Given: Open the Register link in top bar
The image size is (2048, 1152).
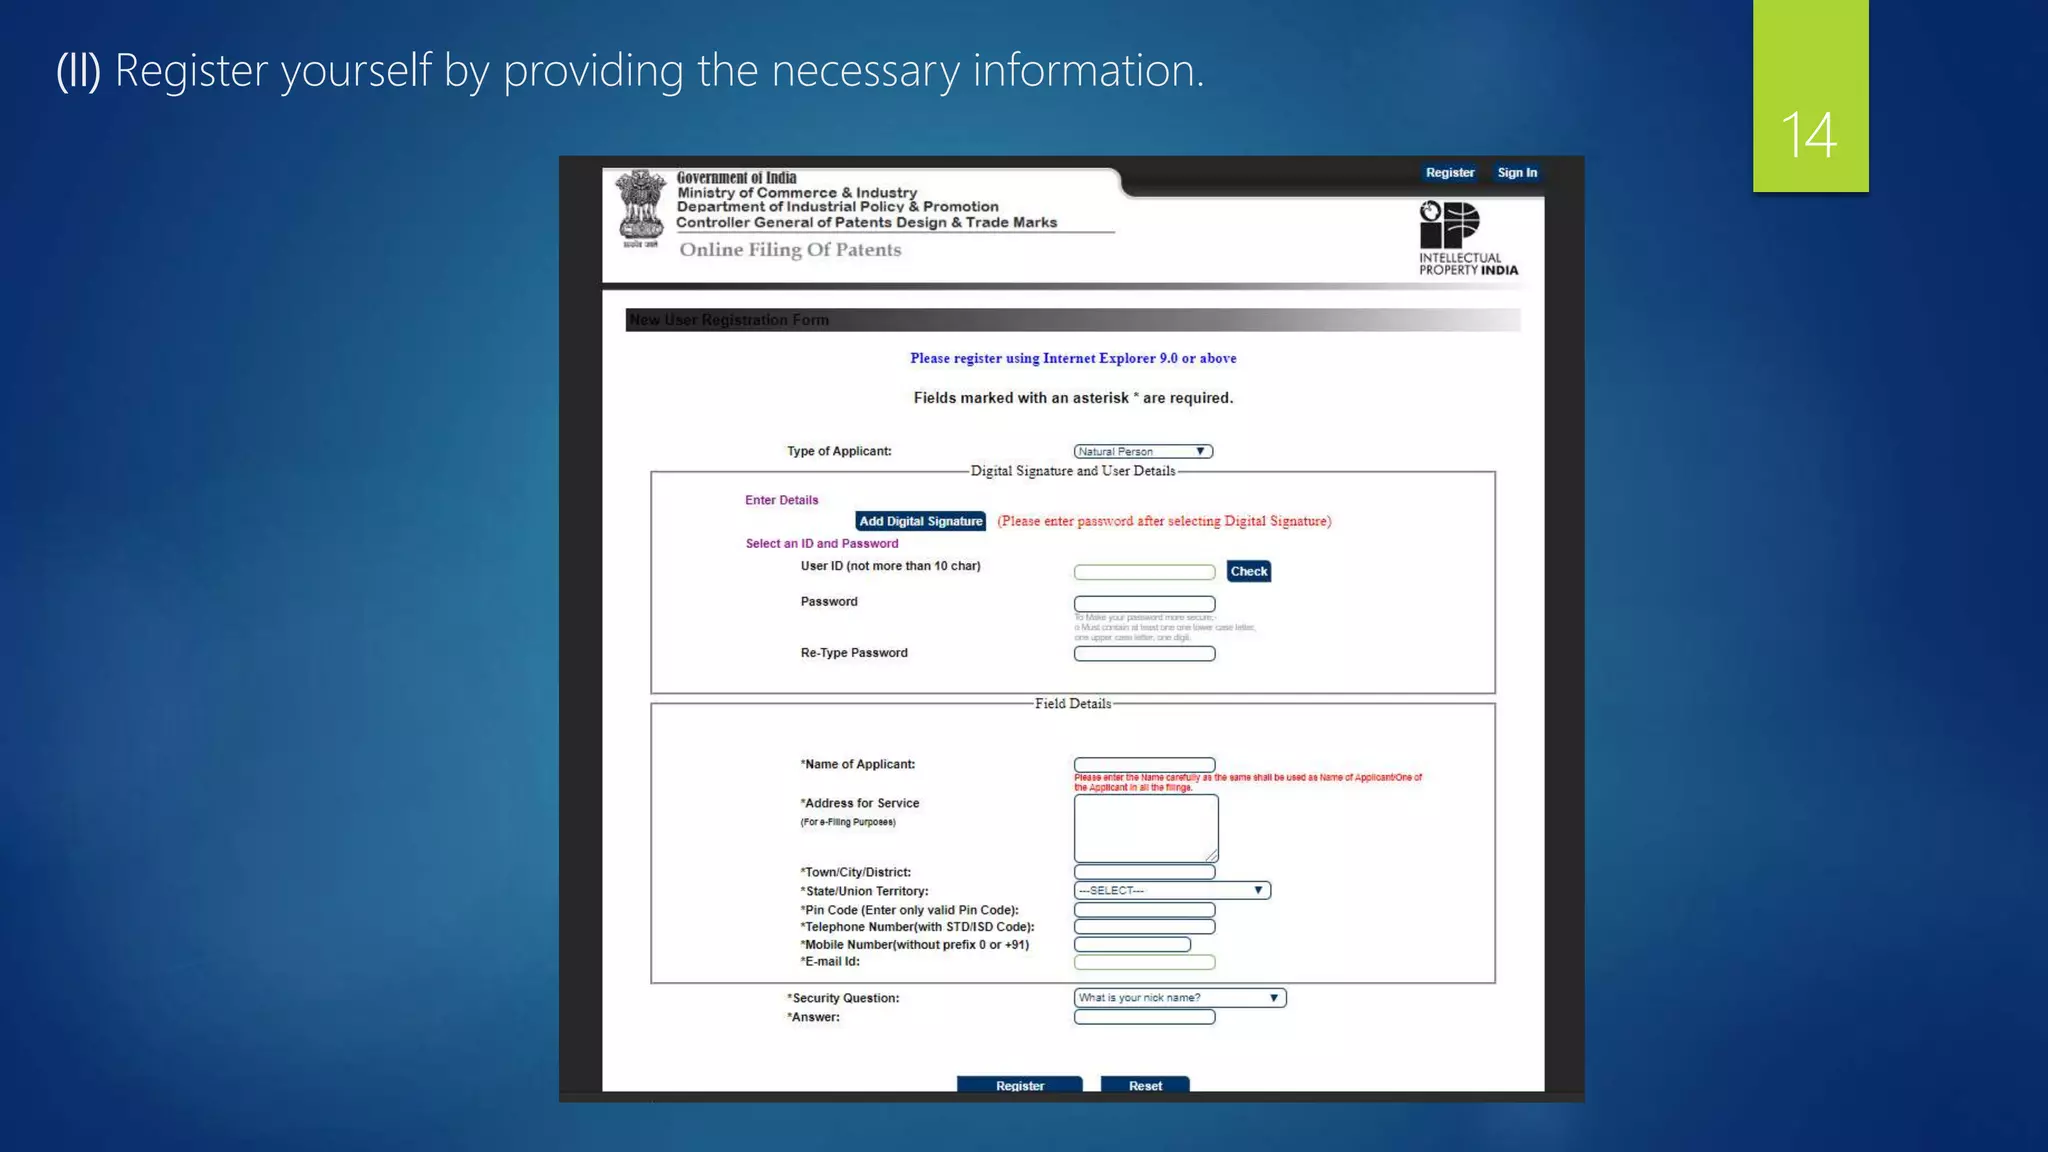Looking at the screenshot, I should click(x=1449, y=173).
